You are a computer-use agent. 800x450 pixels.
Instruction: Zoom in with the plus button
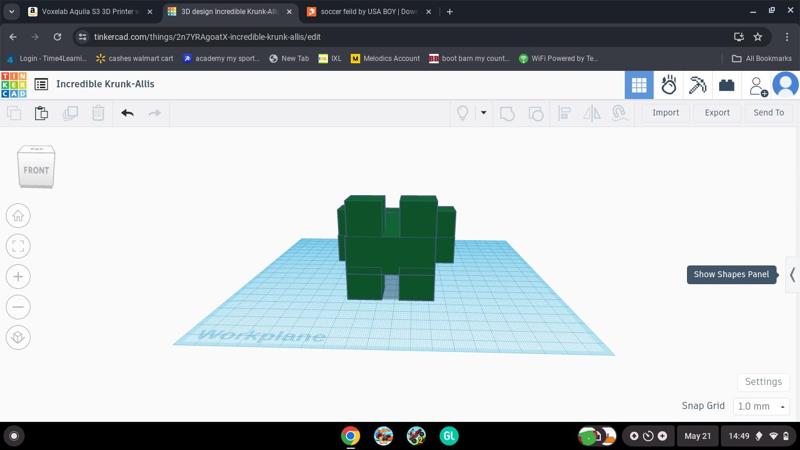[18, 277]
